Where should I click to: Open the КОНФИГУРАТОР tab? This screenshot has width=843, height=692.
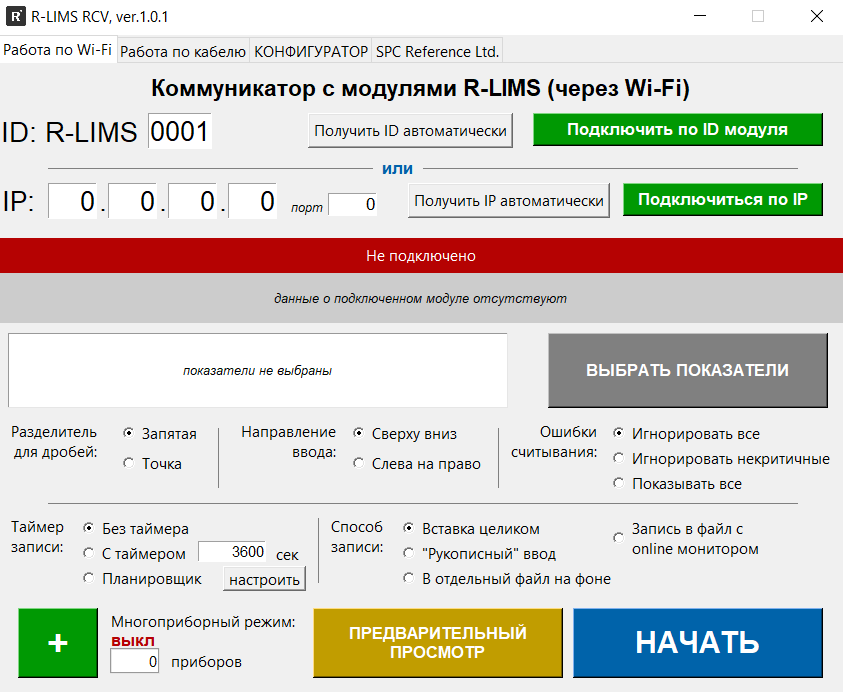pos(310,52)
